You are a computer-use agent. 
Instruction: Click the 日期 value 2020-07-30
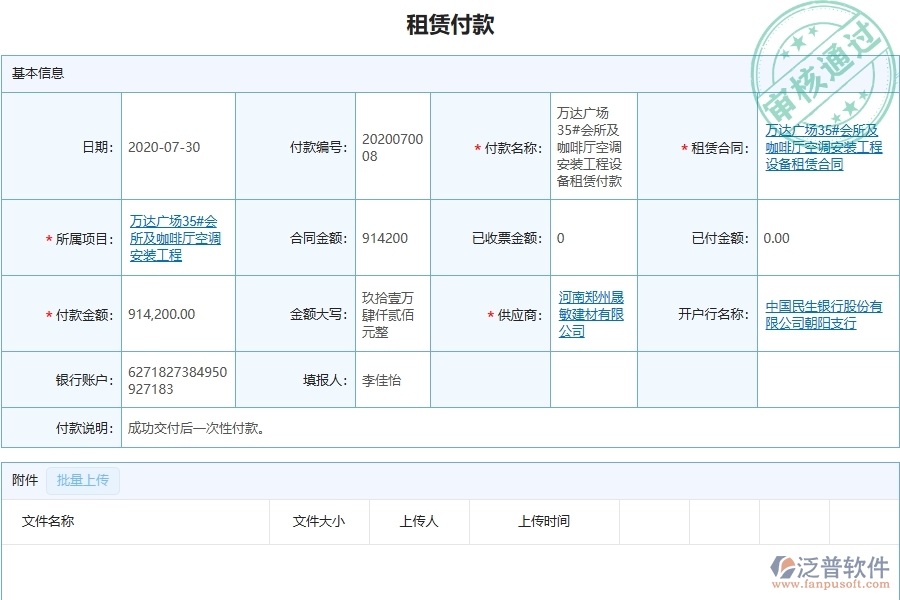(163, 146)
